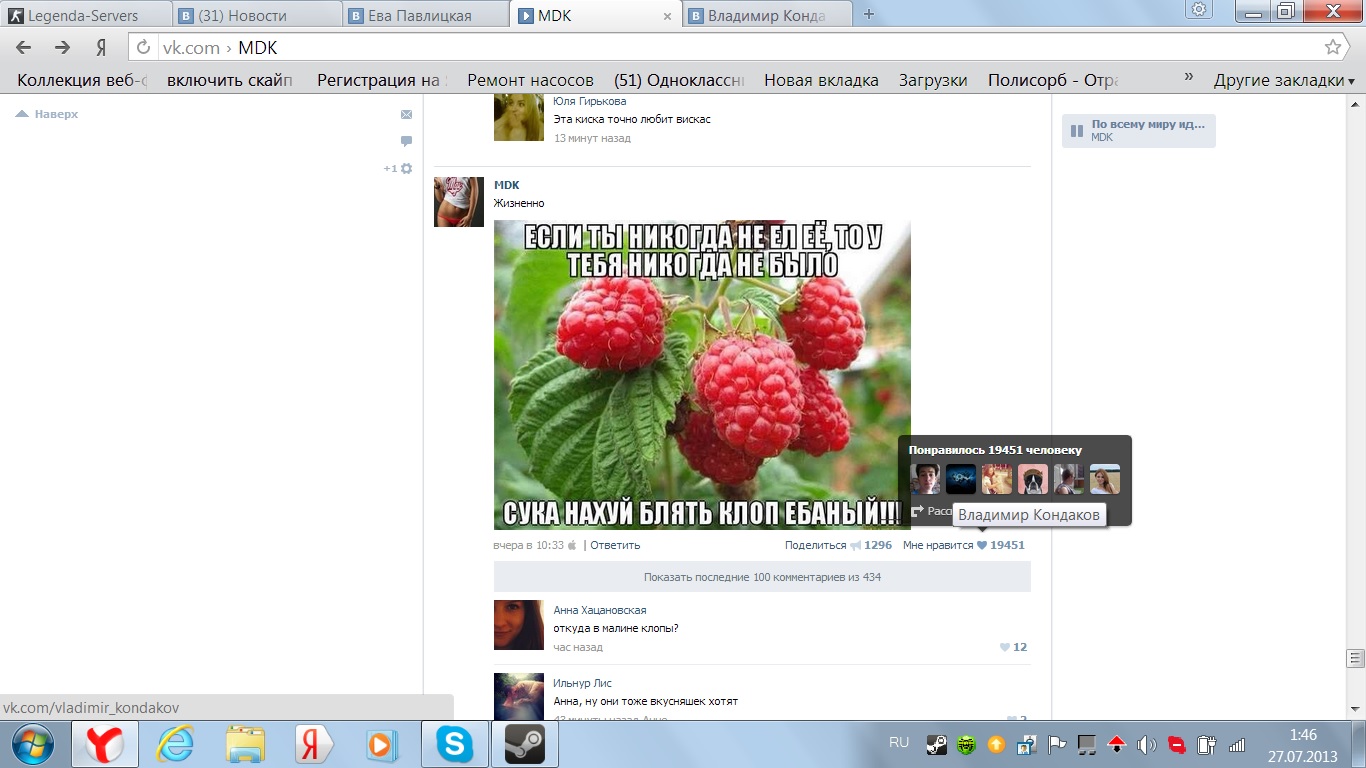The width and height of the screenshot is (1366, 768).
Task: Open messages envelope icon in sidebar
Action: [406, 115]
